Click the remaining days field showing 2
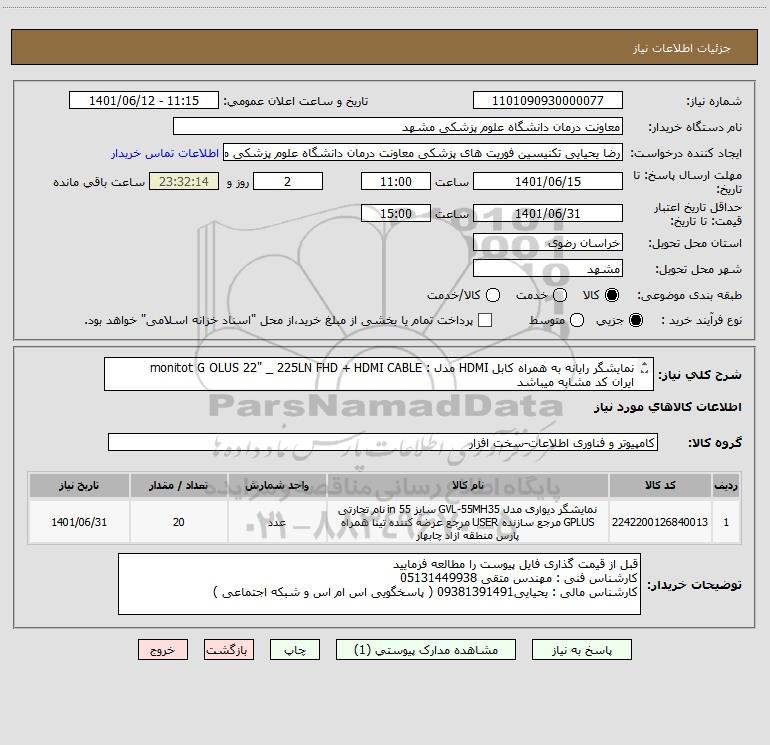This screenshot has width=770, height=745. pyautogui.click(x=288, y=182)
